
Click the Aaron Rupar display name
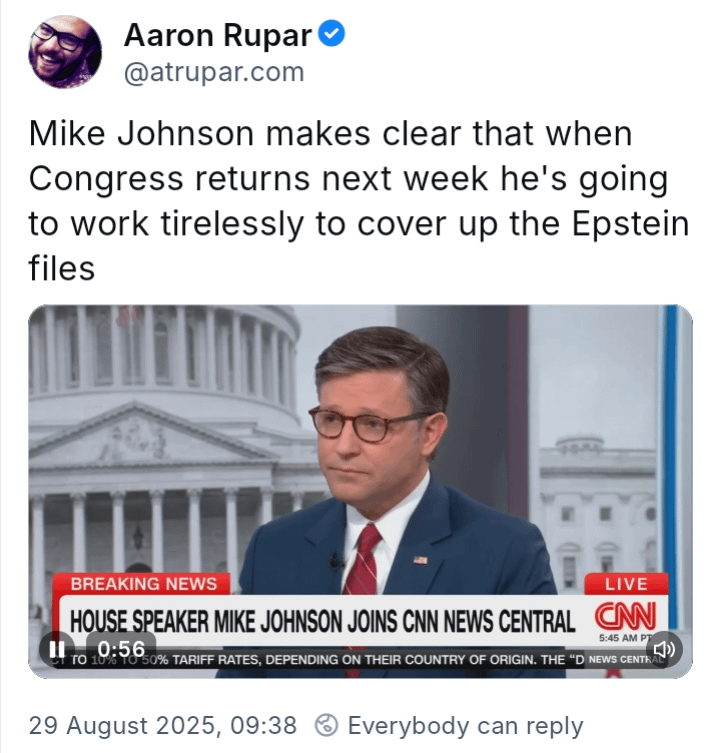point(218,35)
